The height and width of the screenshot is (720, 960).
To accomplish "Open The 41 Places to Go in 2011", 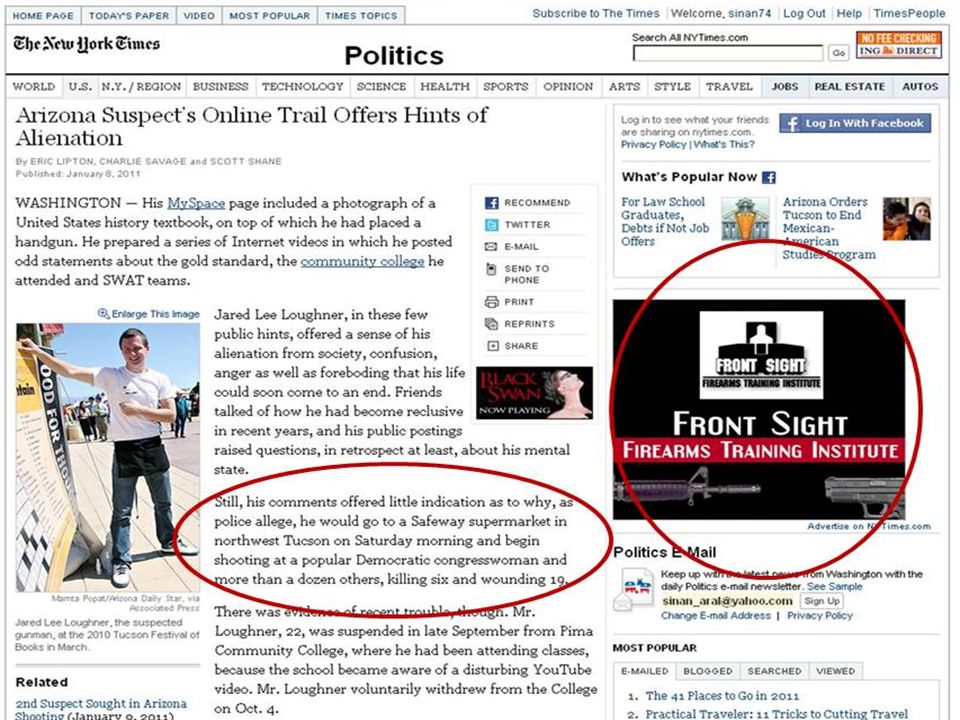I will (x=722, y=696).
